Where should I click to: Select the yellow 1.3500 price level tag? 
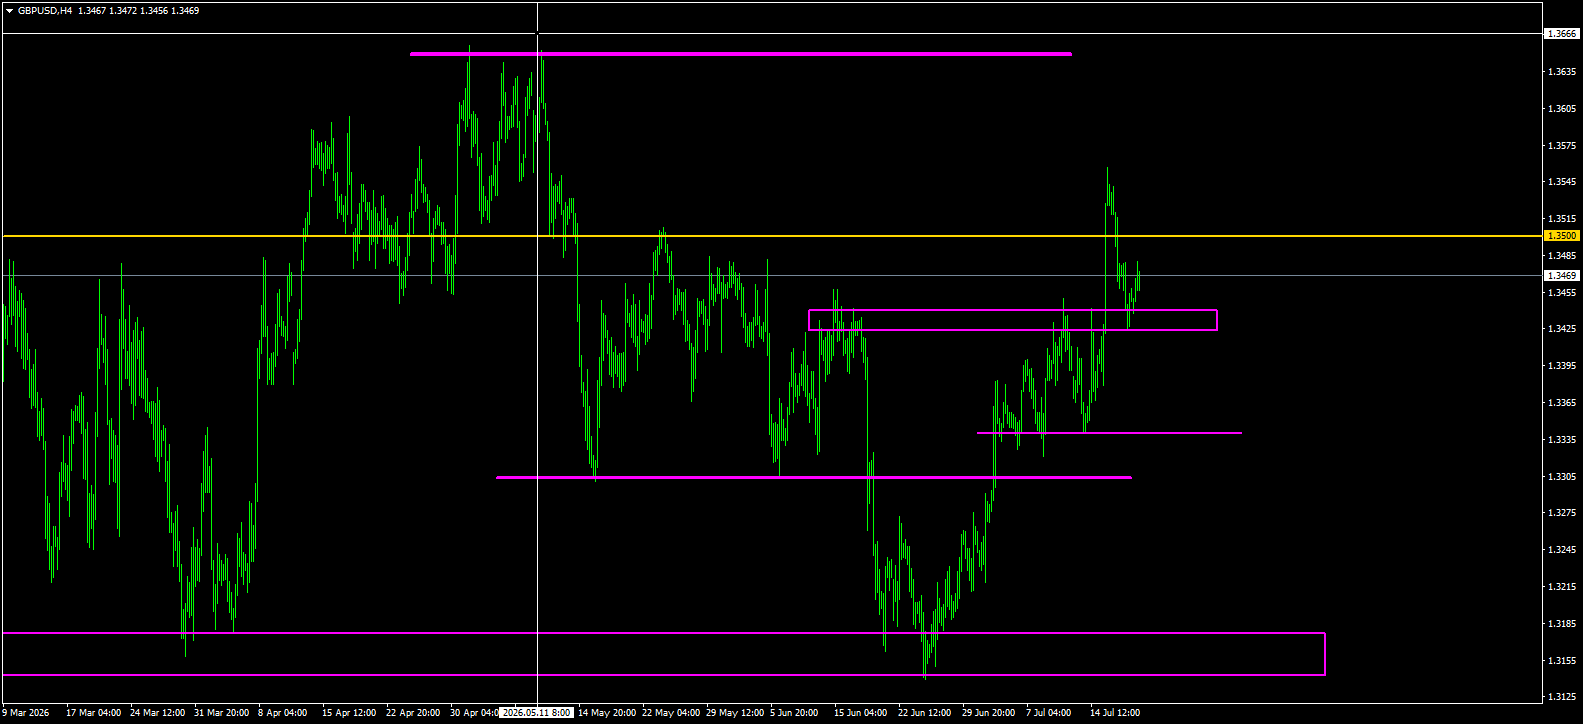1562,236
